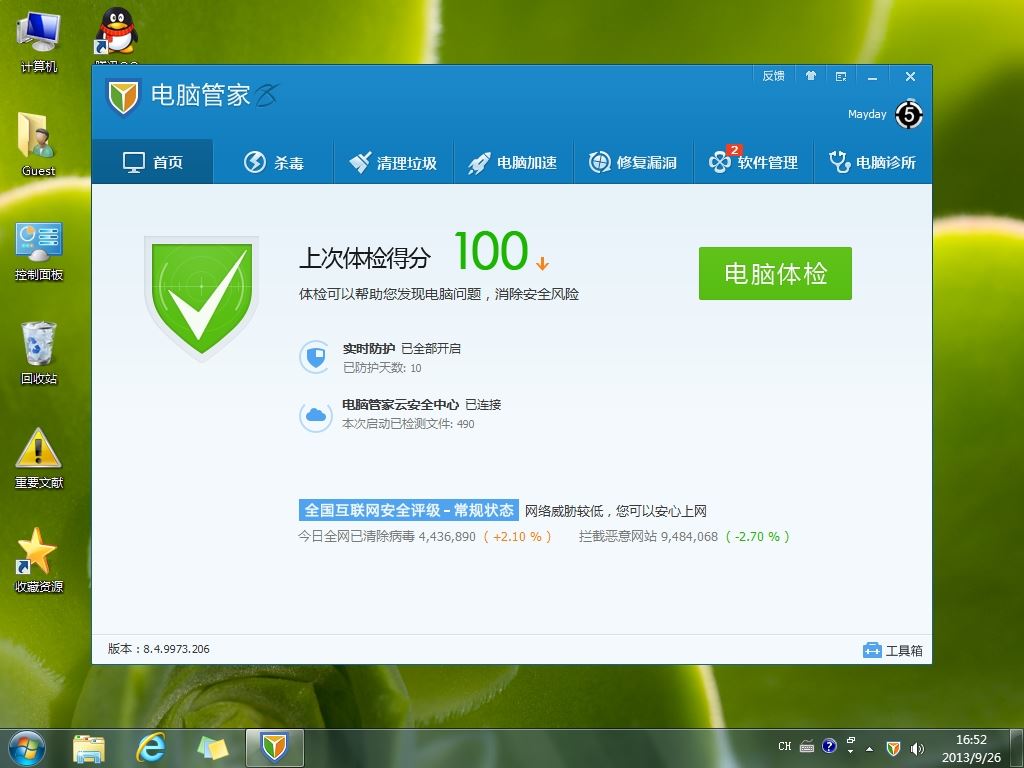Click the cloud security center icon
The width and height of the screenshot is (1024, 768).
click(x=315, y=415)
